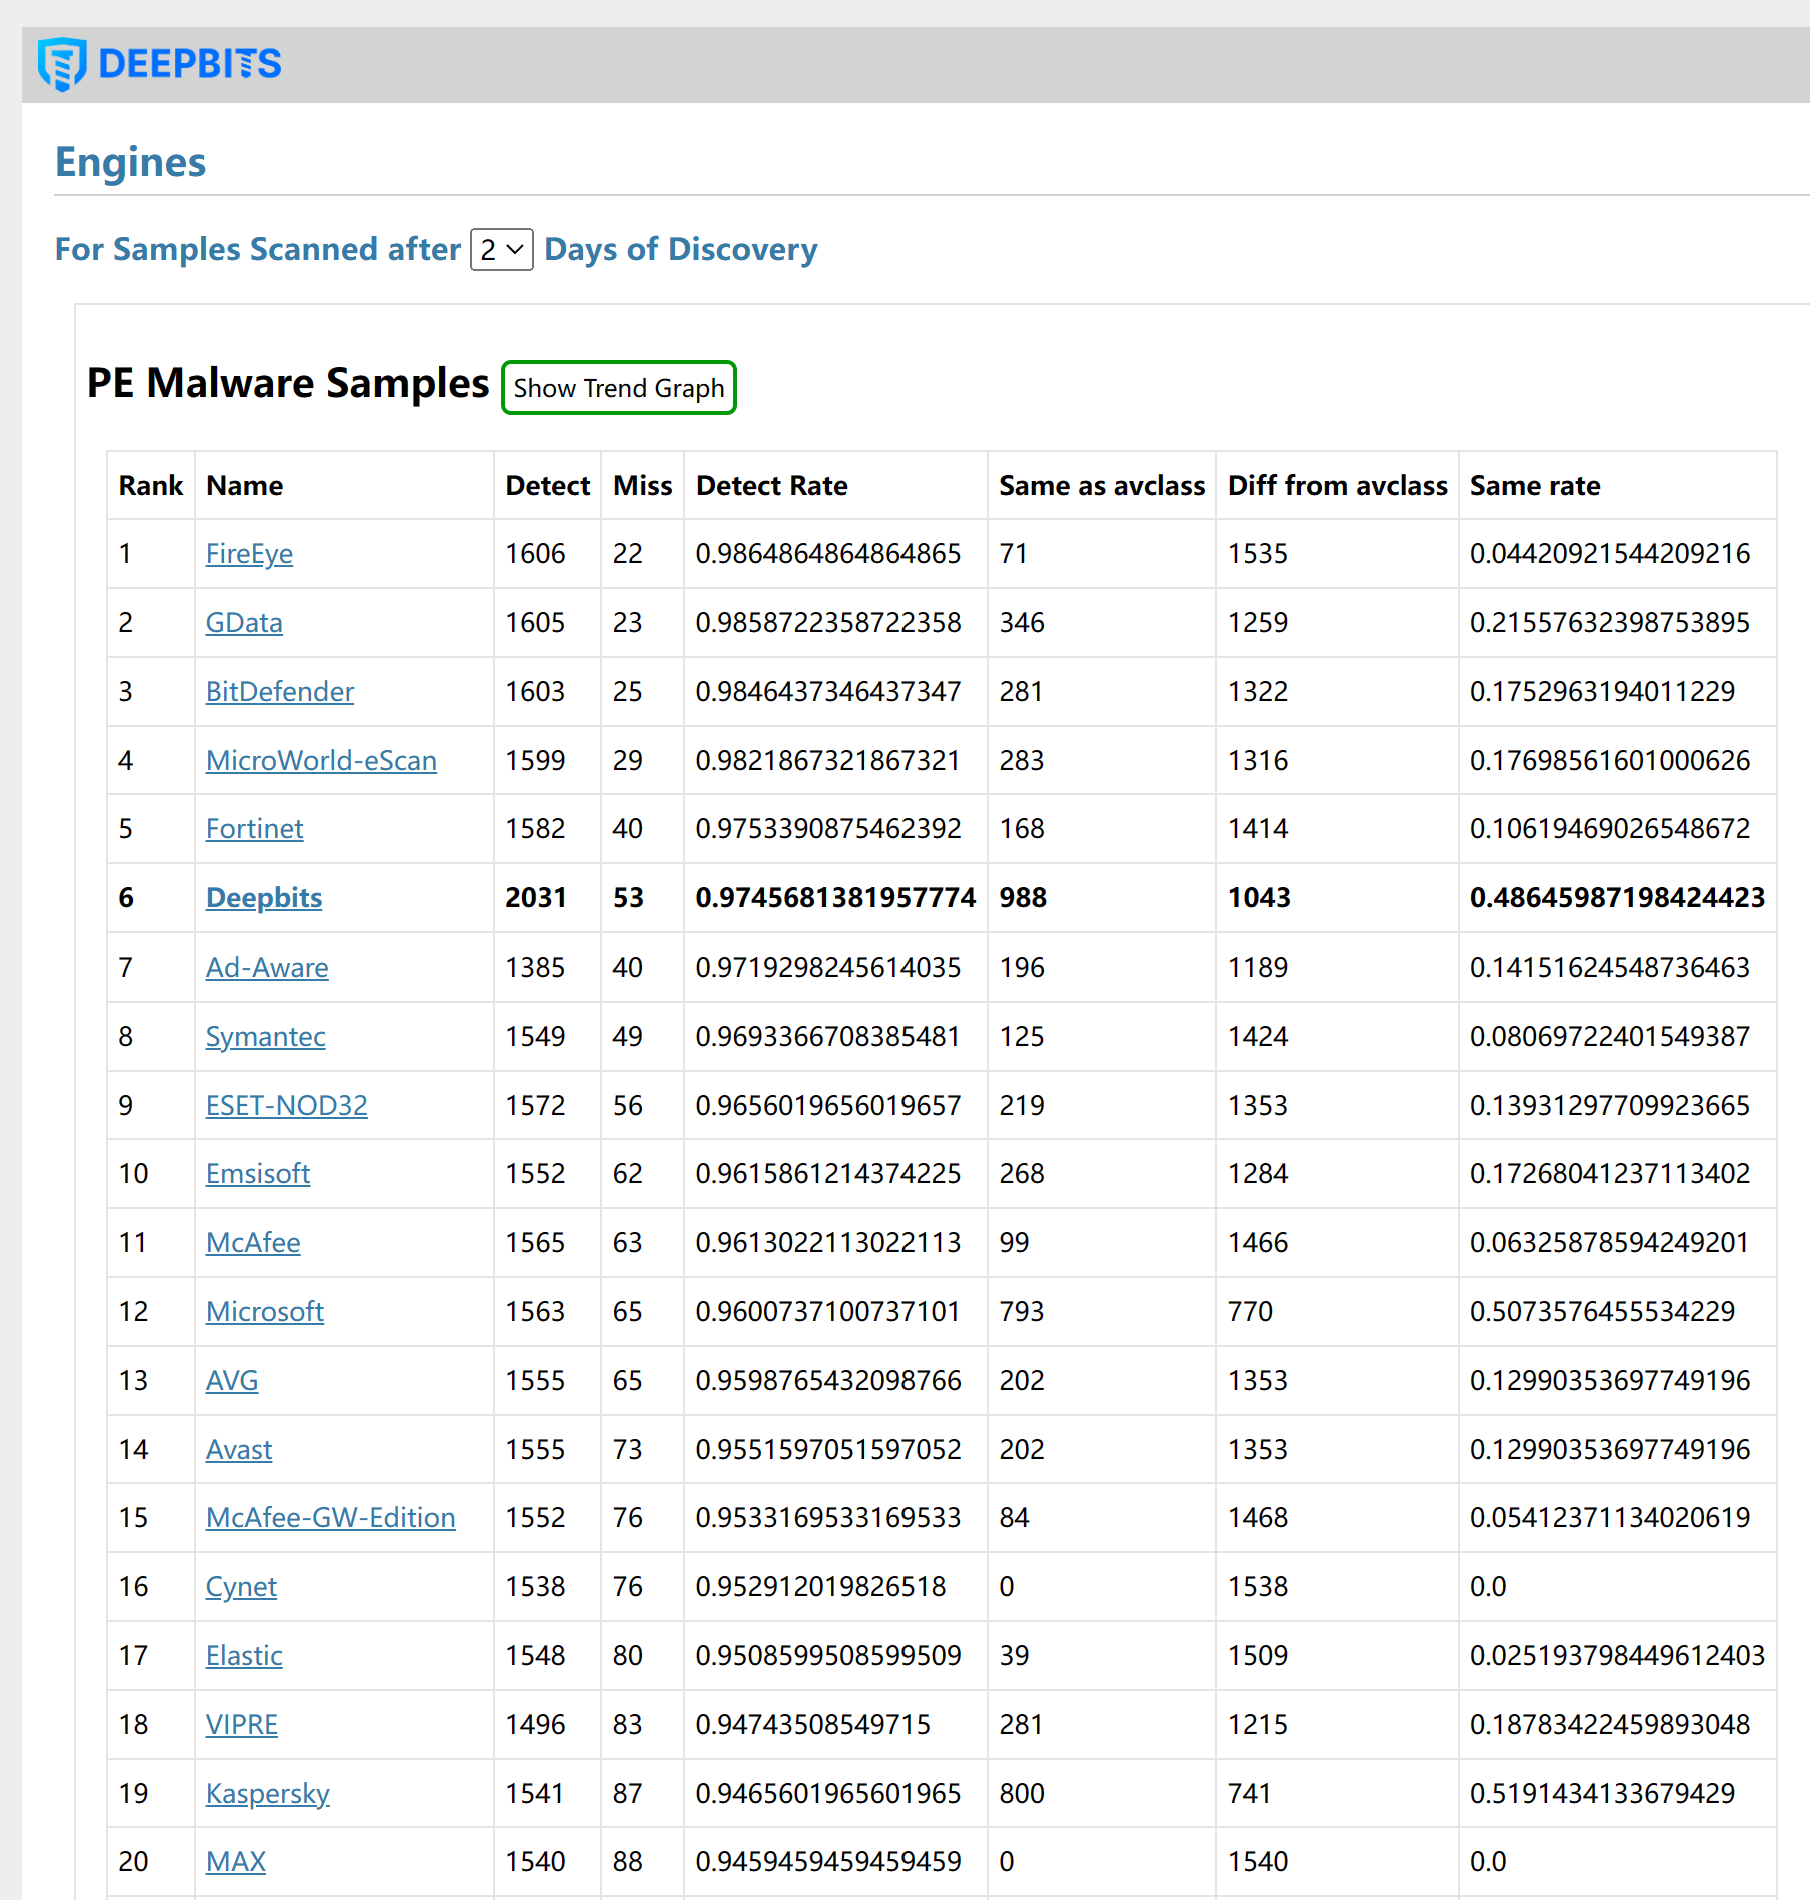Select Deepbits same rate 0.48645987198424423
The height and width of the screenshot is (1900, 1810).
coord(1617,897)
